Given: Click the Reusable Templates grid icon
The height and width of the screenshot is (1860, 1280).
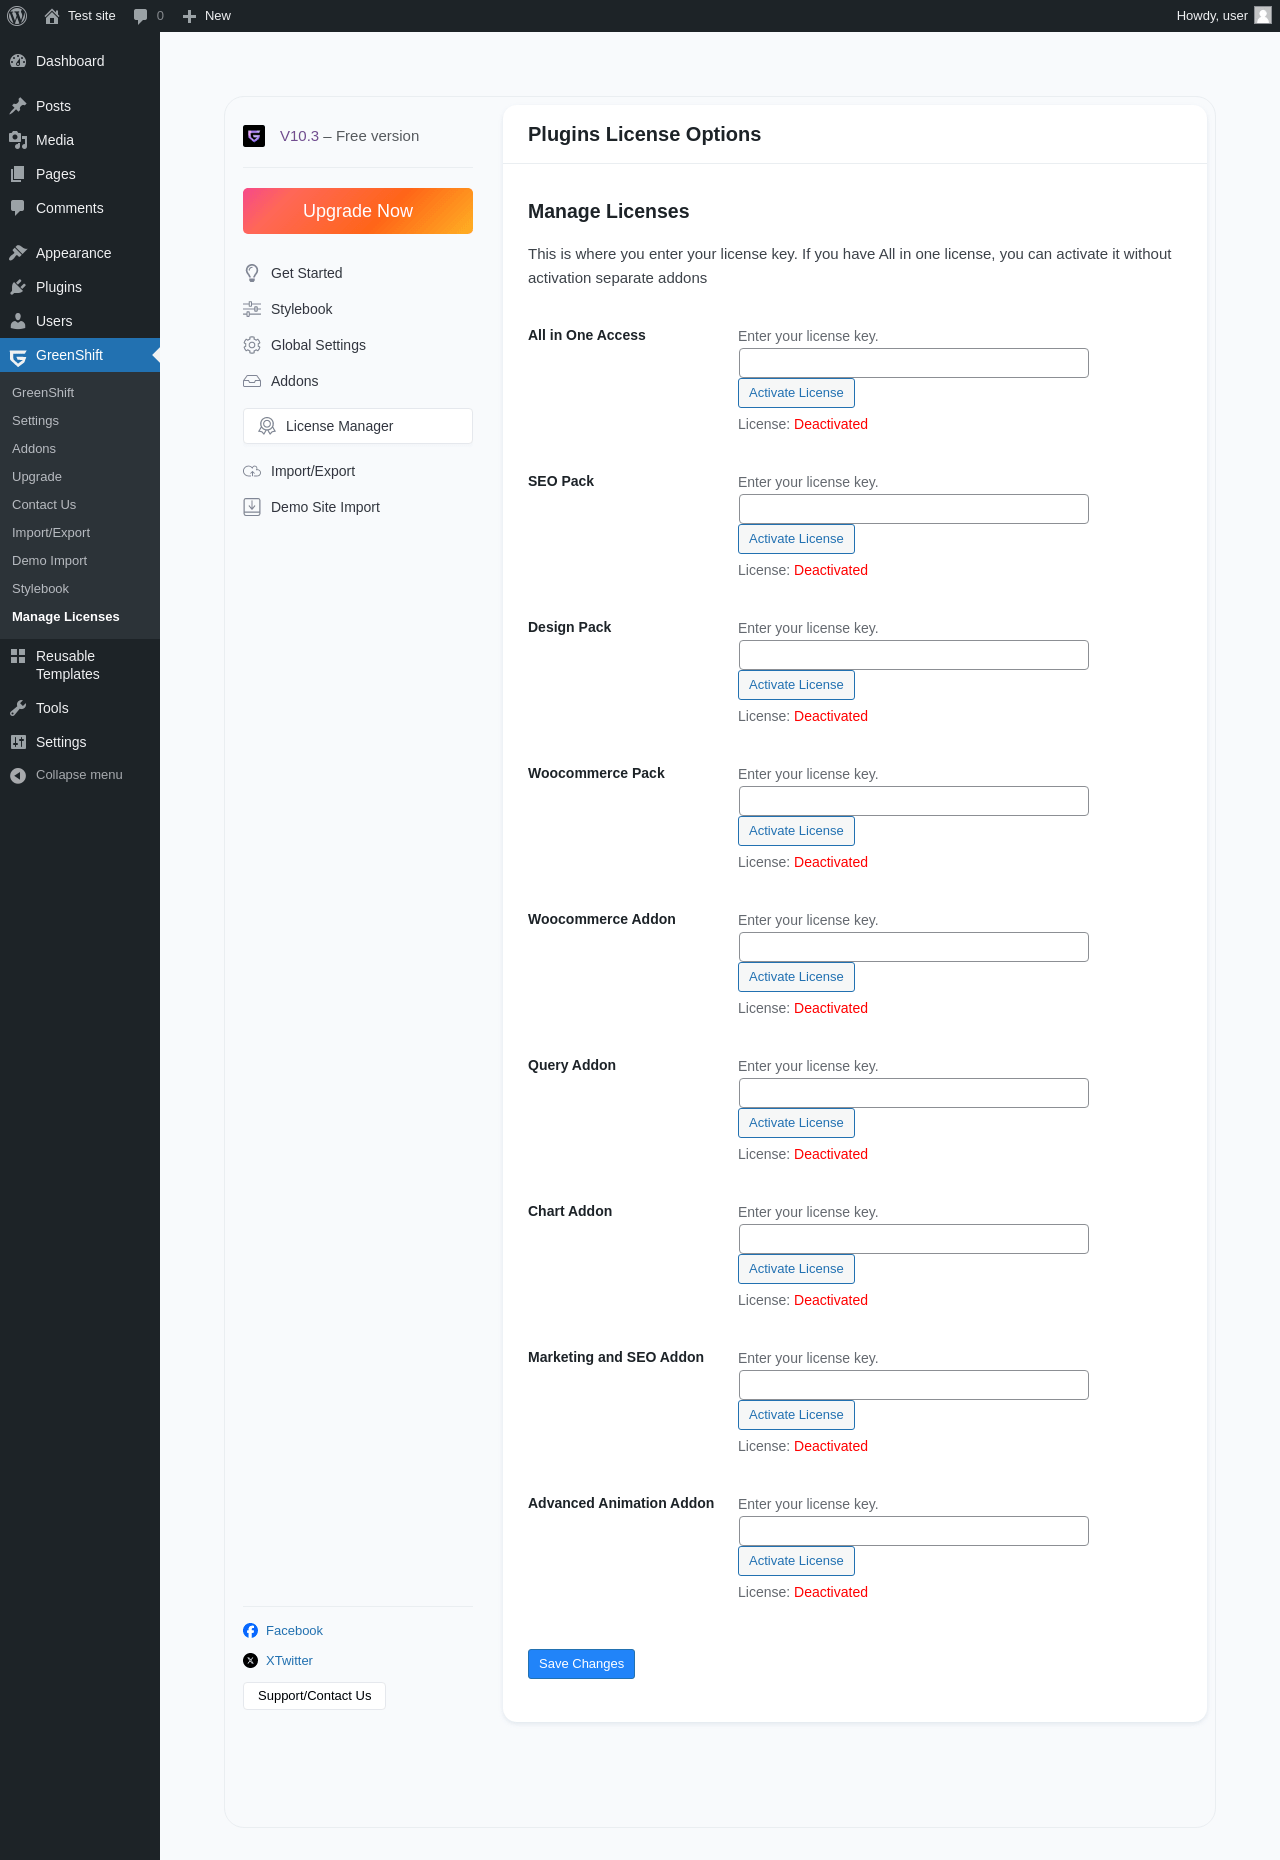Looking at the screenshot, I should (x=18, y=656).
